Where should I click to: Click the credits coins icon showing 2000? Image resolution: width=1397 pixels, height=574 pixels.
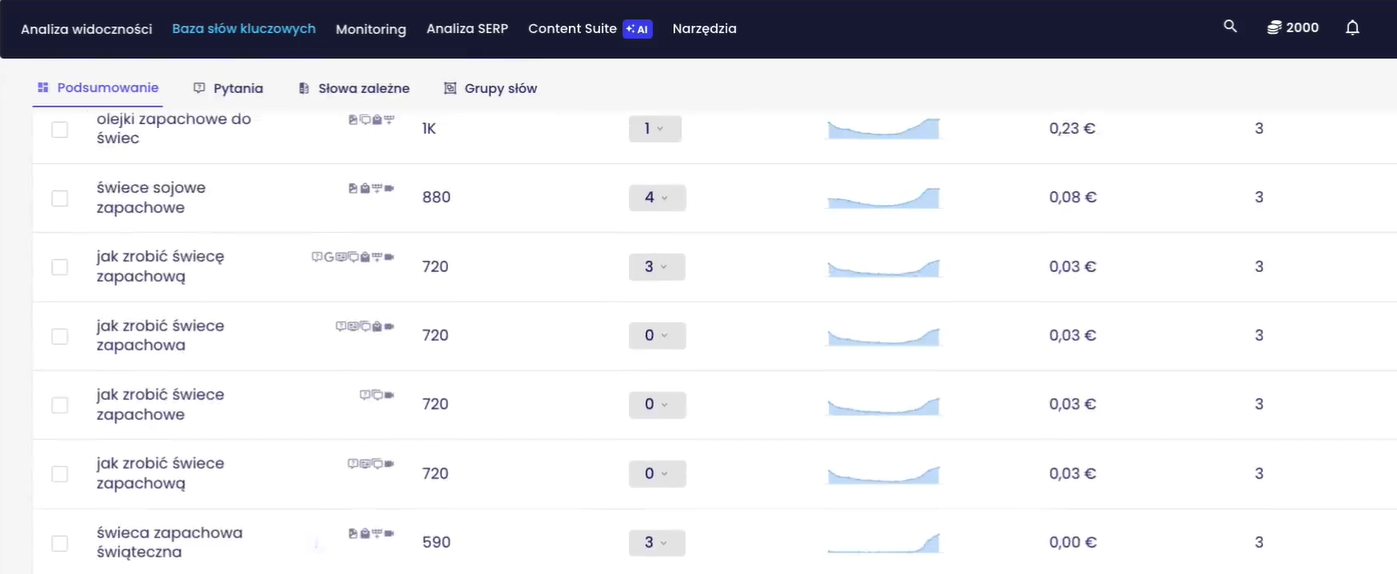(x=1274, y=28)
